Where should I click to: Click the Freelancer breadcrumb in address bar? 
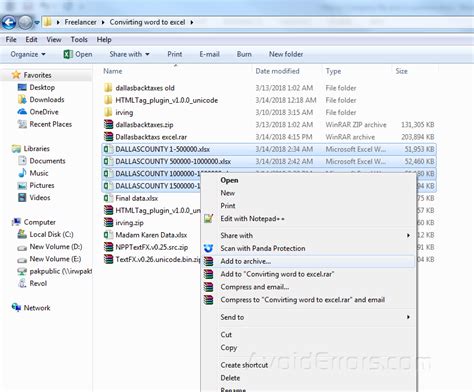80,22
